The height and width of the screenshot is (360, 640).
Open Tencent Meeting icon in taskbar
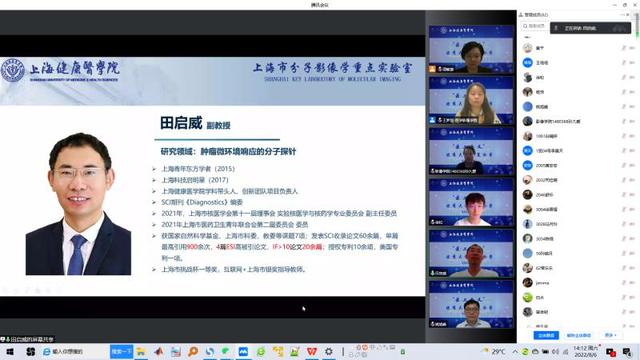243,351
